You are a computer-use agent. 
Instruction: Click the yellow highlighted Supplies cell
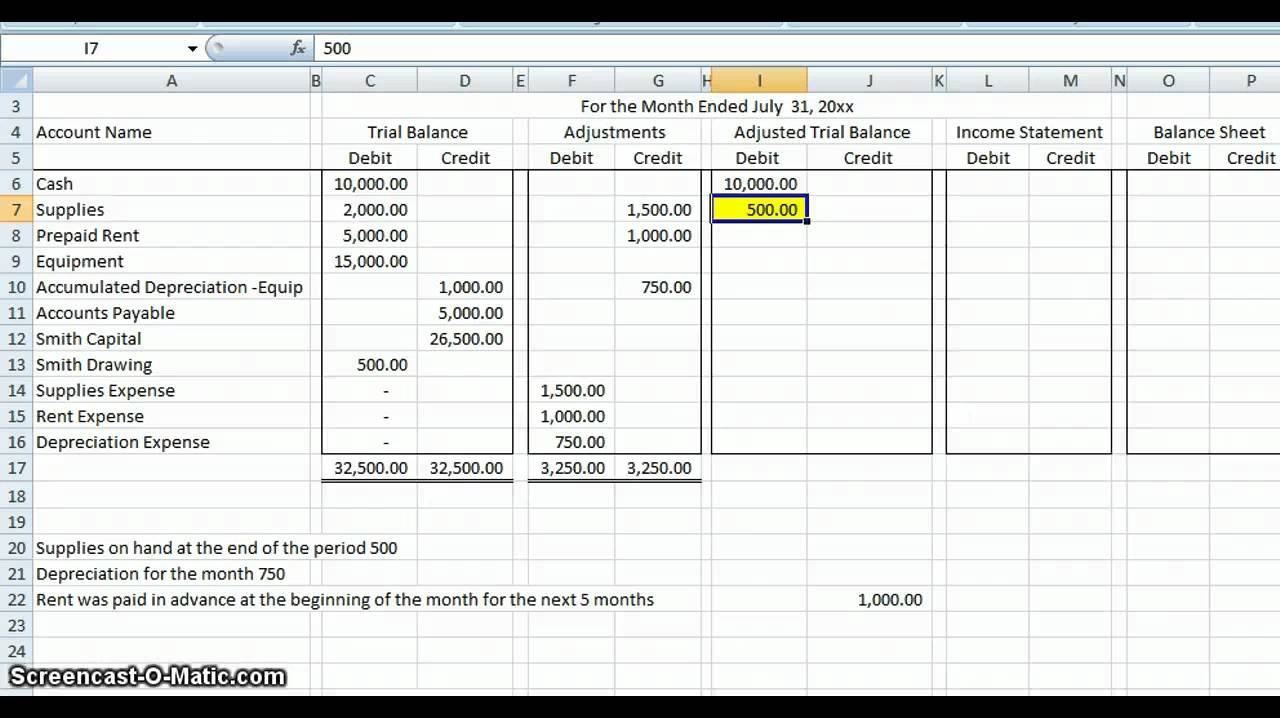pyautogui.click(x=760, y=209)
